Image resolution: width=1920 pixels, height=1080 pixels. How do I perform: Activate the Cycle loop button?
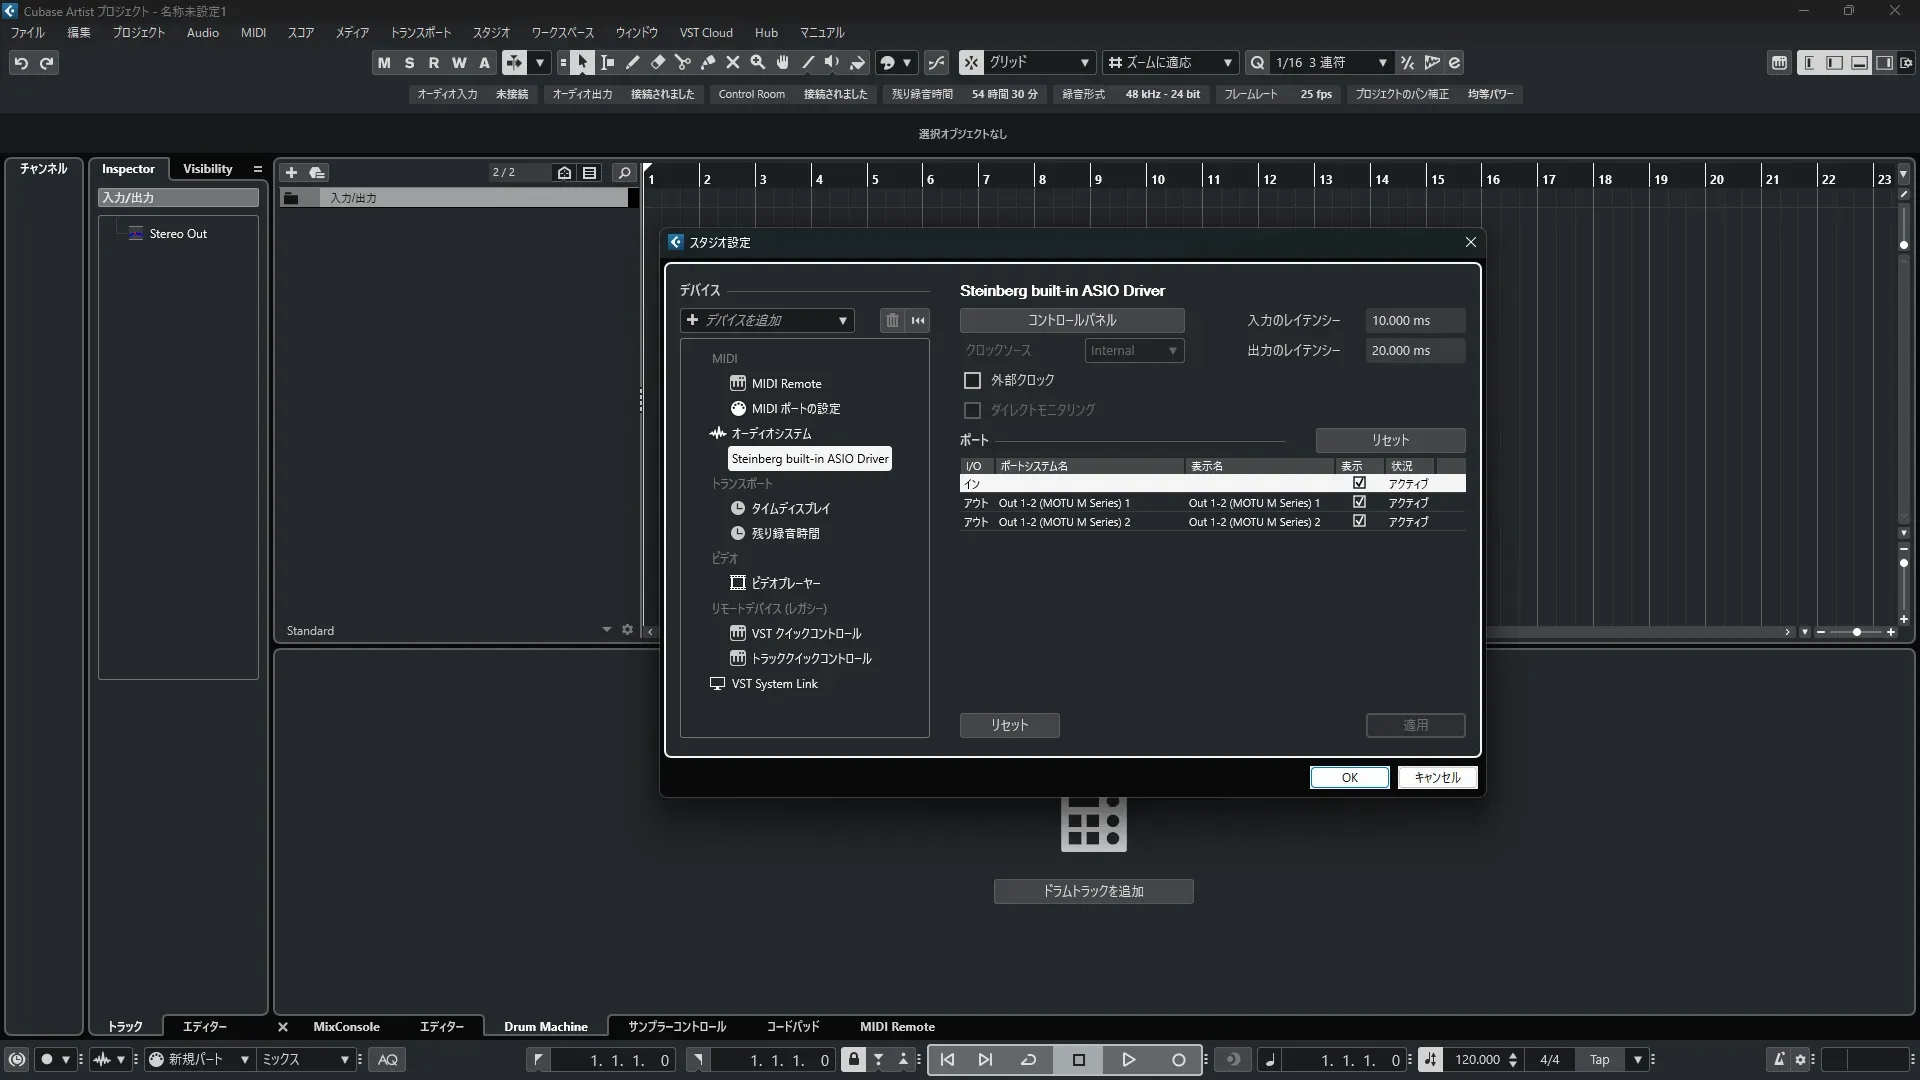[x=1028, y=1060]
